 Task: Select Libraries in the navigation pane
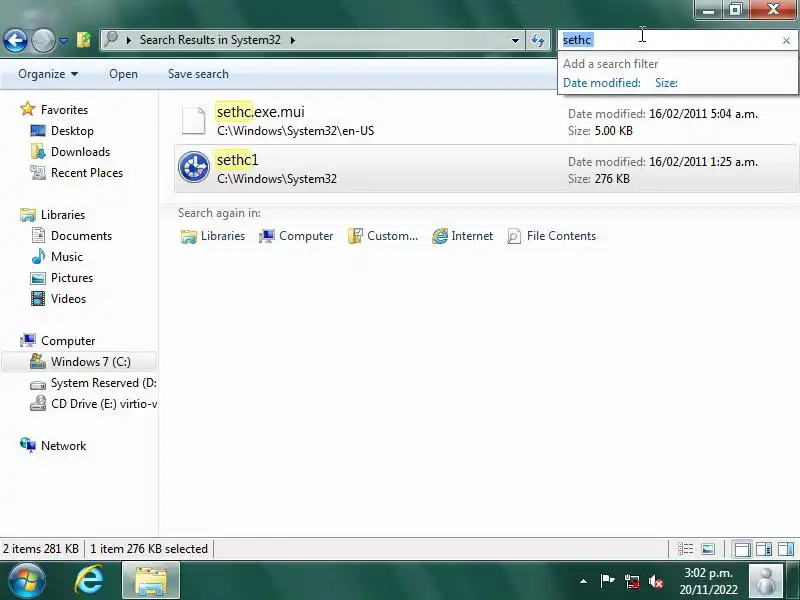pos(63,214)
